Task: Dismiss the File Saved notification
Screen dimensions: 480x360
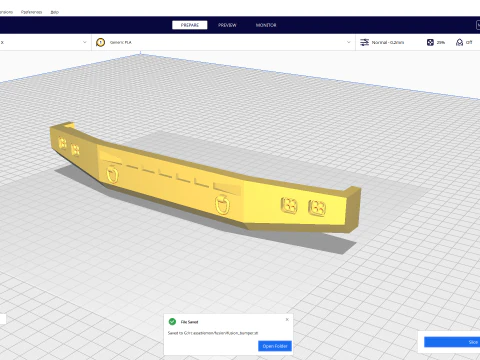Action: click(x=287, y=319)
